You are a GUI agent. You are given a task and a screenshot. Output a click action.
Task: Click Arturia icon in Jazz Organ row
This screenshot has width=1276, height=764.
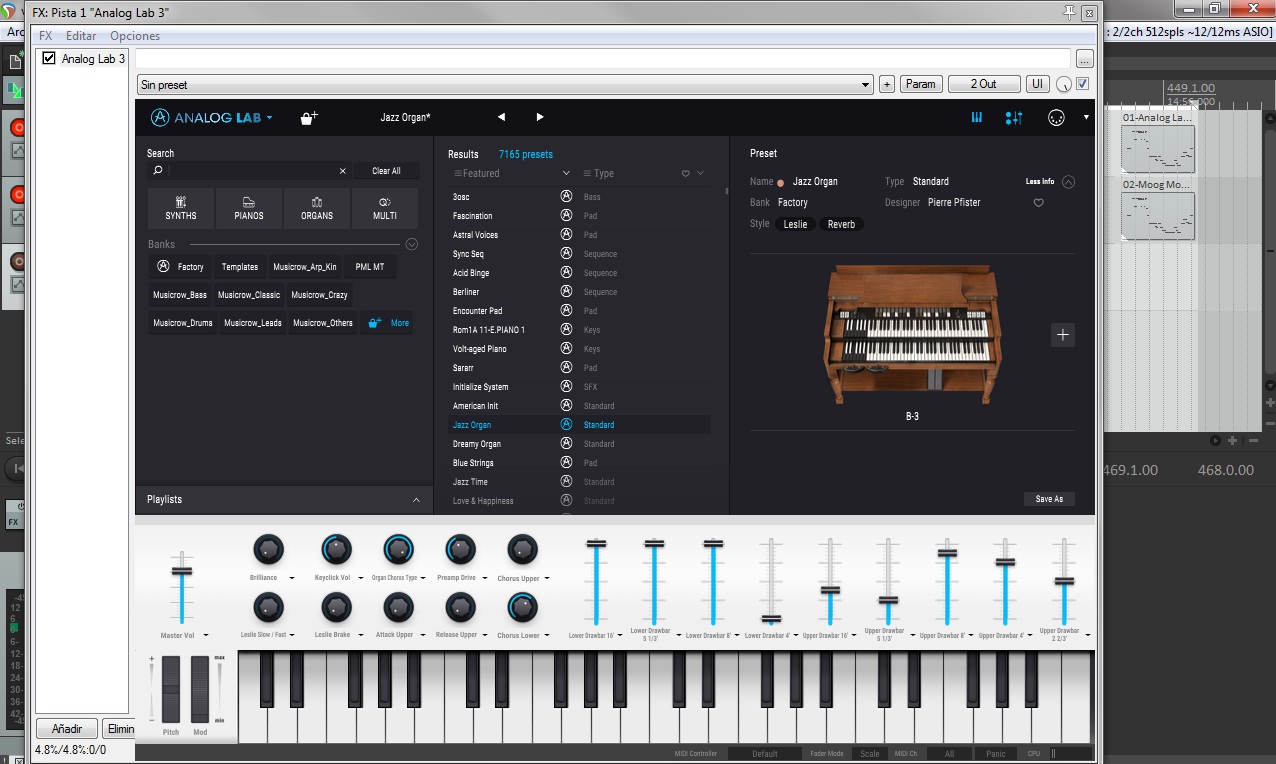coord(566,425)
